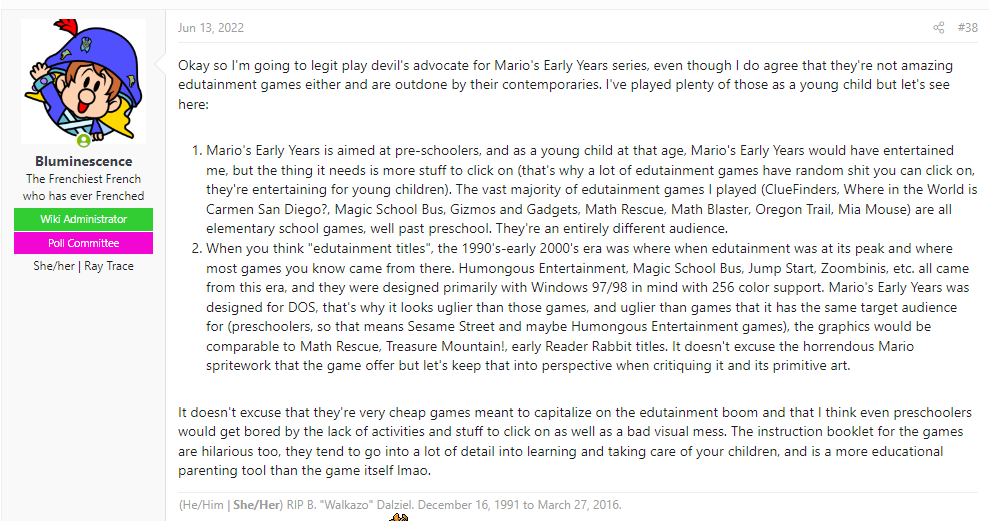989x521 pixels.
Task: Click the green online status indicator on avatar
Action: 83,140
